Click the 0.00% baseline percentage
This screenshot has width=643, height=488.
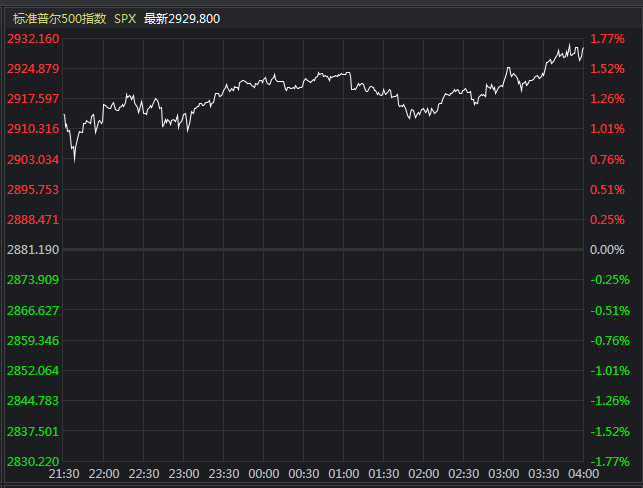[x=607, y=249]
